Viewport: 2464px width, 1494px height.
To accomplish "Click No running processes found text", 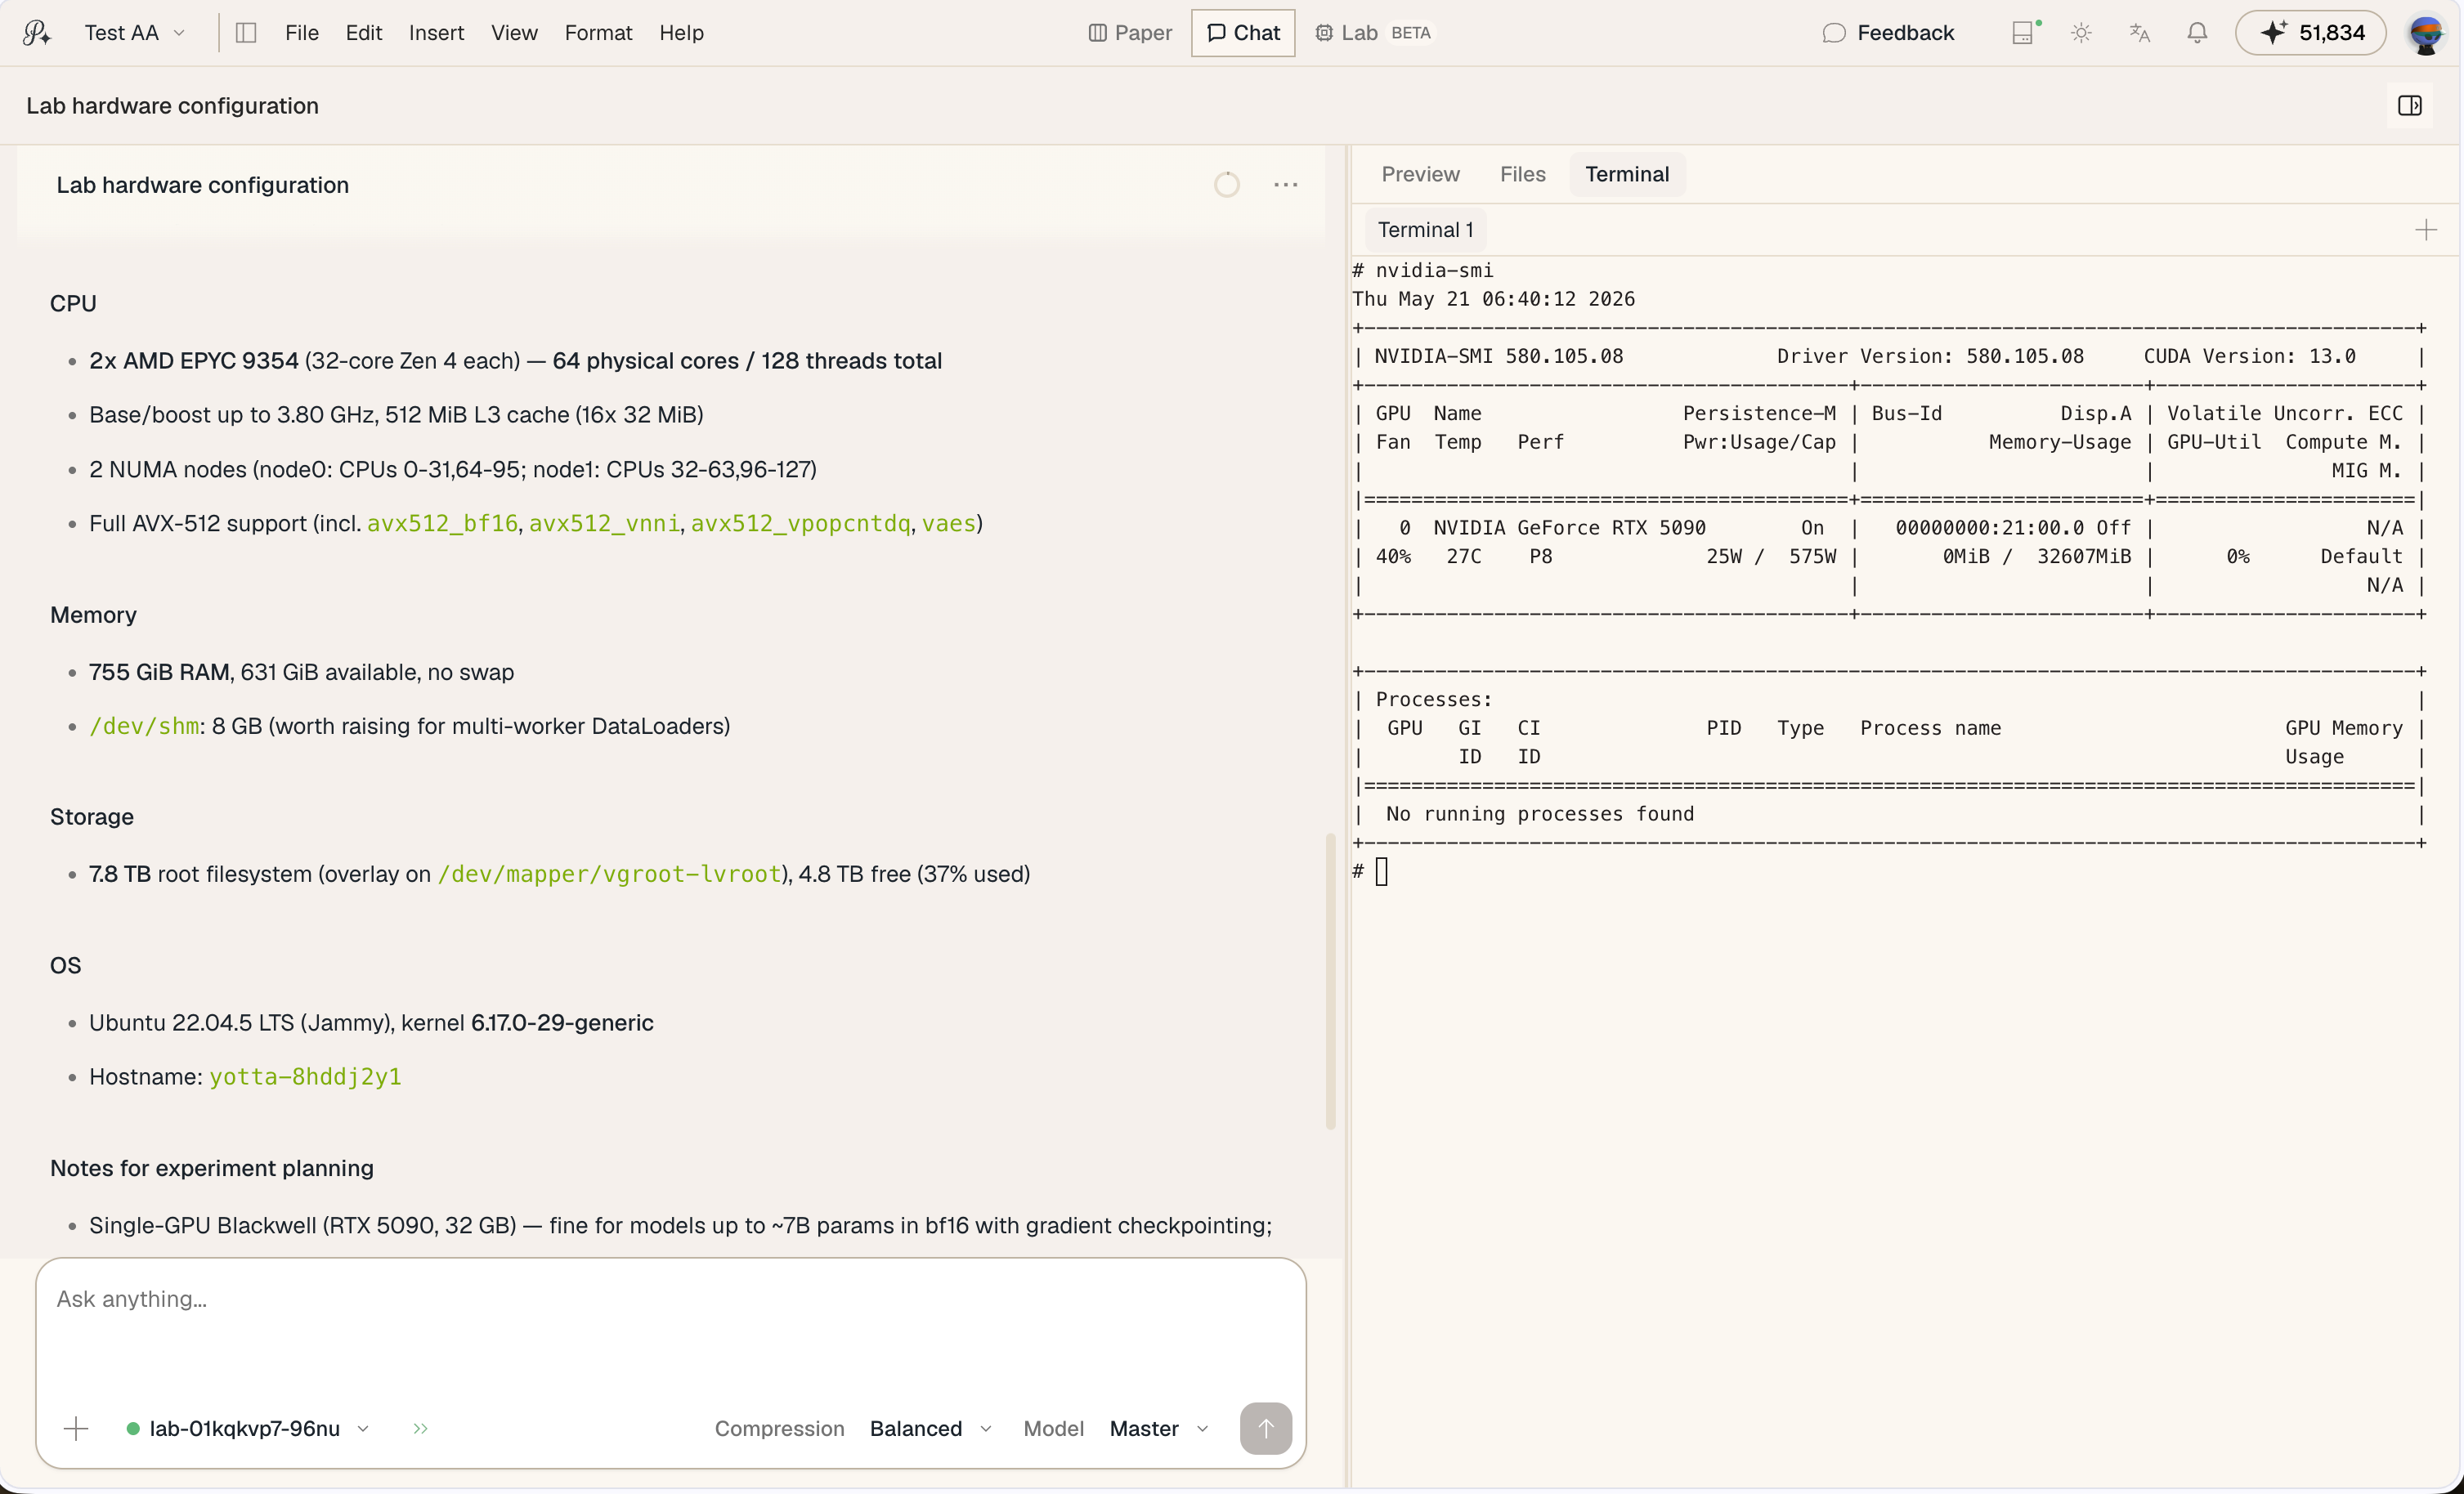I will pyautogui.click(x=1540, y=814).
